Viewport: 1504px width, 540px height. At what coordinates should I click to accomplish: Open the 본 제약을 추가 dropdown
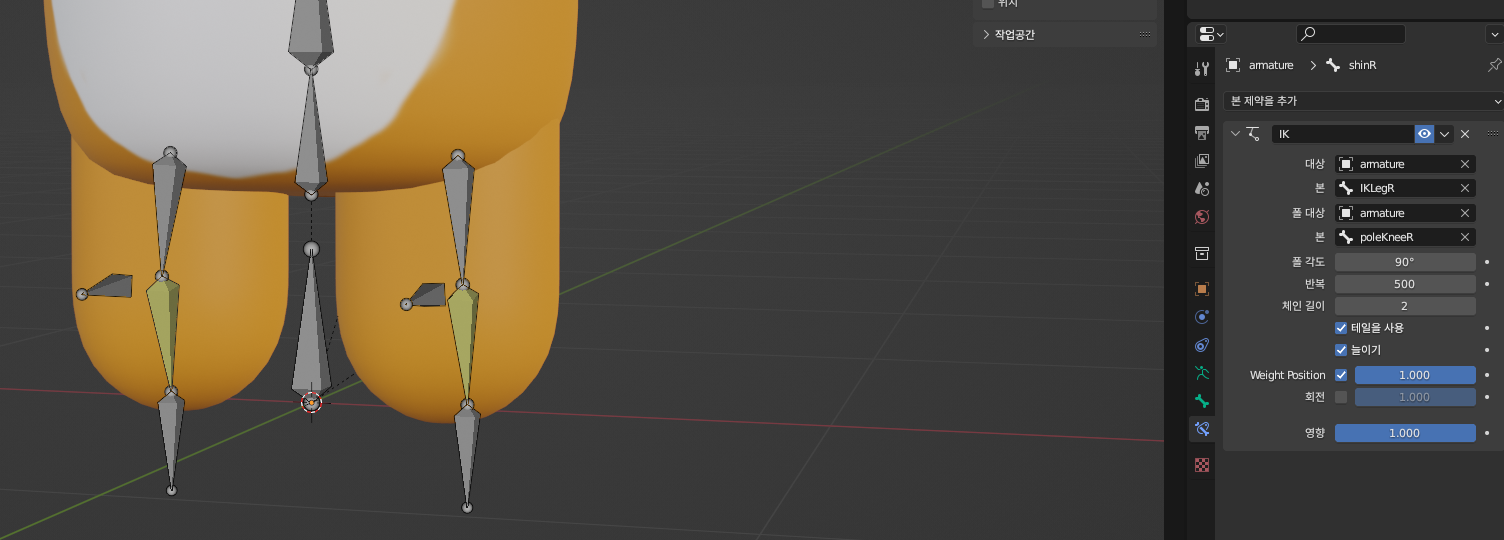pos(1363,101)
